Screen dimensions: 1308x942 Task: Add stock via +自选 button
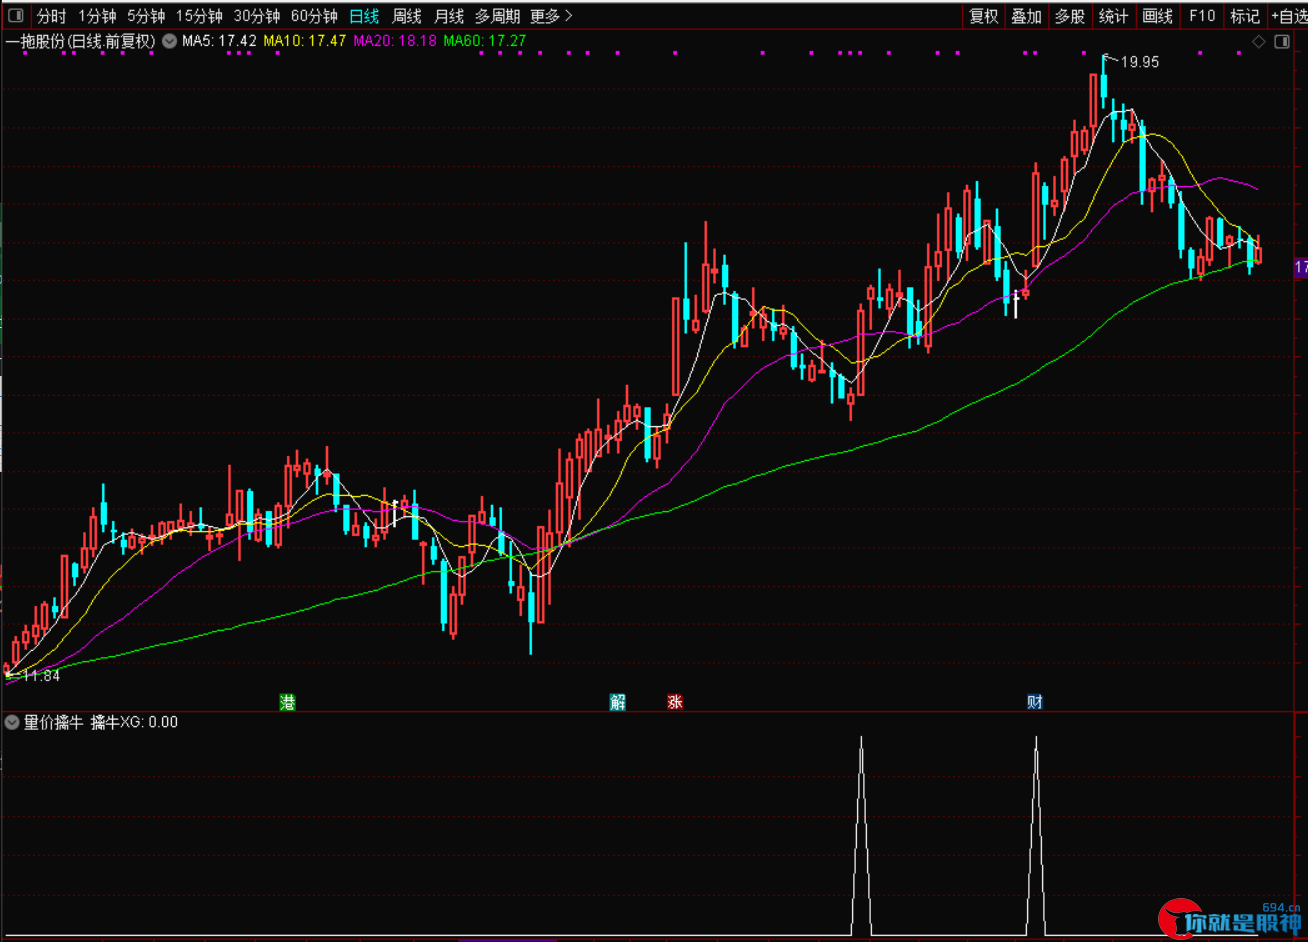(1289, 16)
